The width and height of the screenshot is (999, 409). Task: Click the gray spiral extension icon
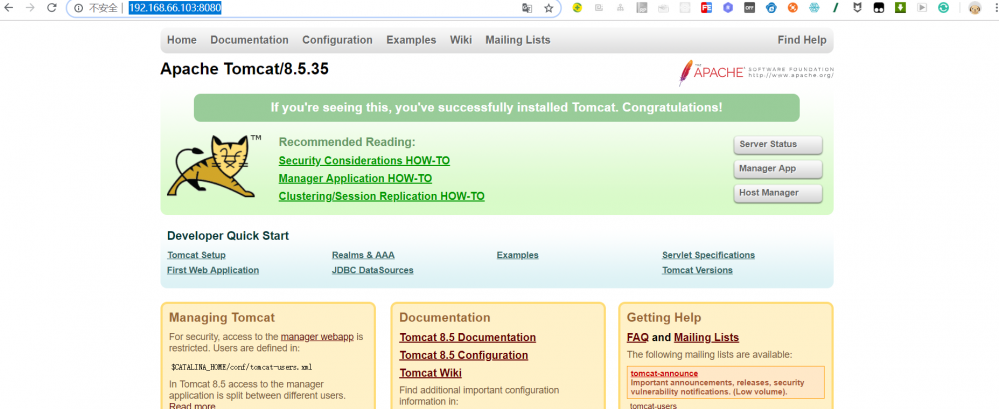(x=599, y=8)
